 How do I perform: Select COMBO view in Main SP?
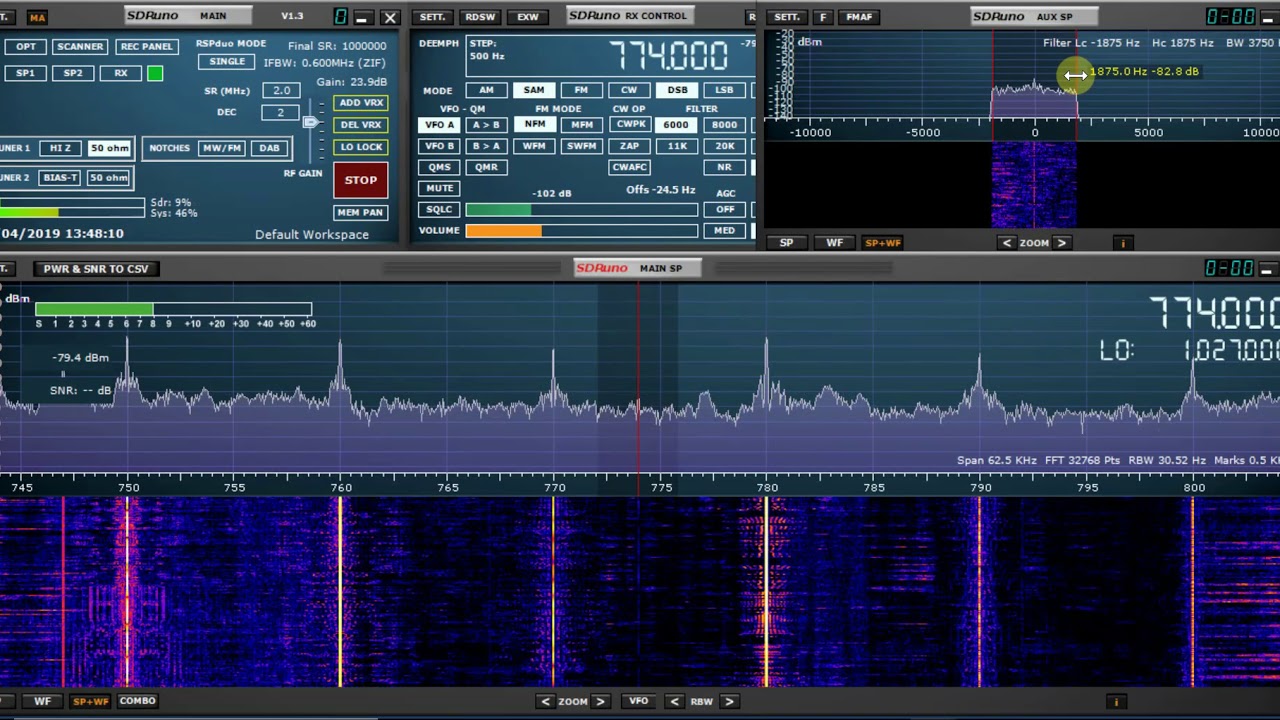[137, 701]
